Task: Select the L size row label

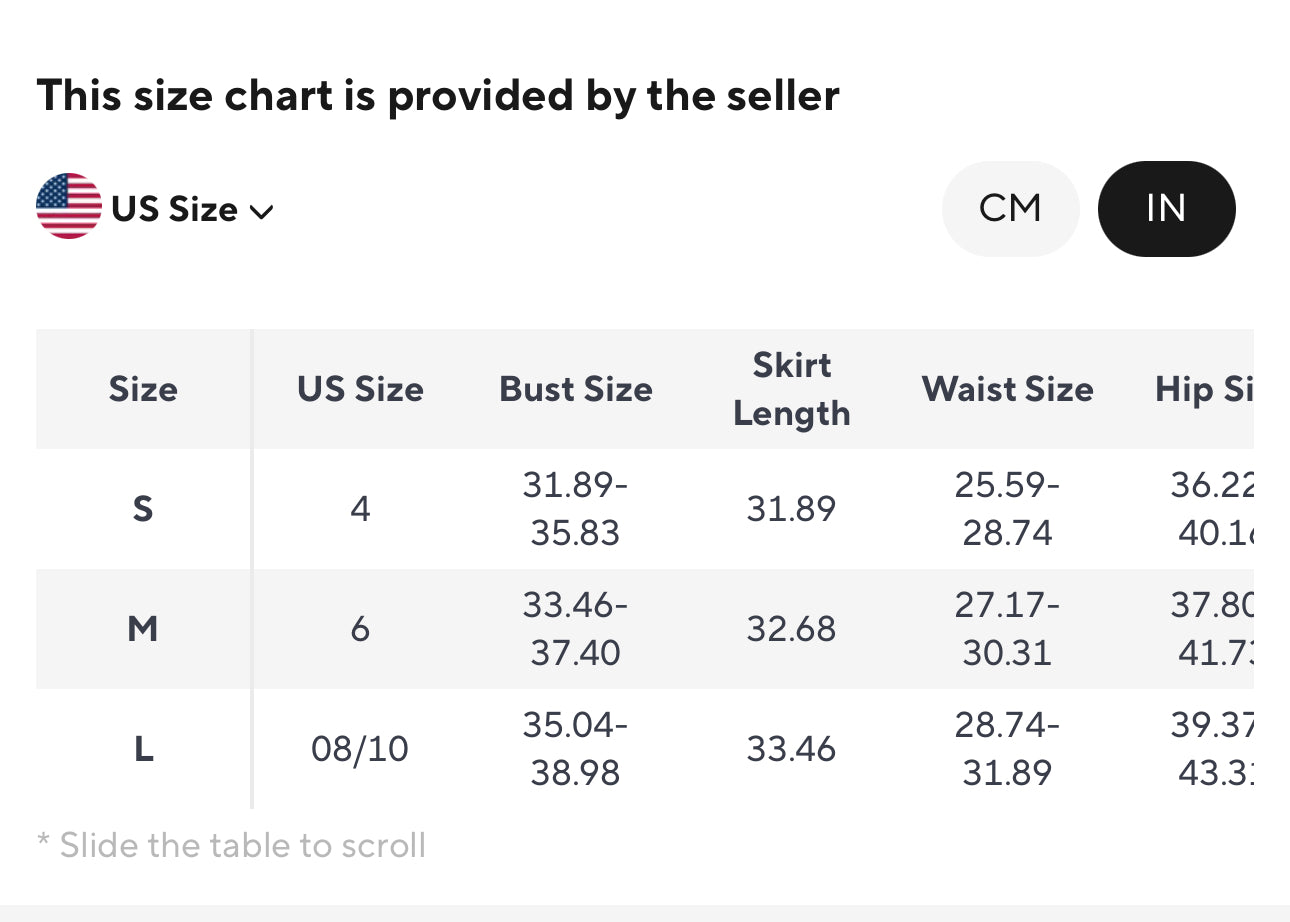Action: [x=143, y=749]
